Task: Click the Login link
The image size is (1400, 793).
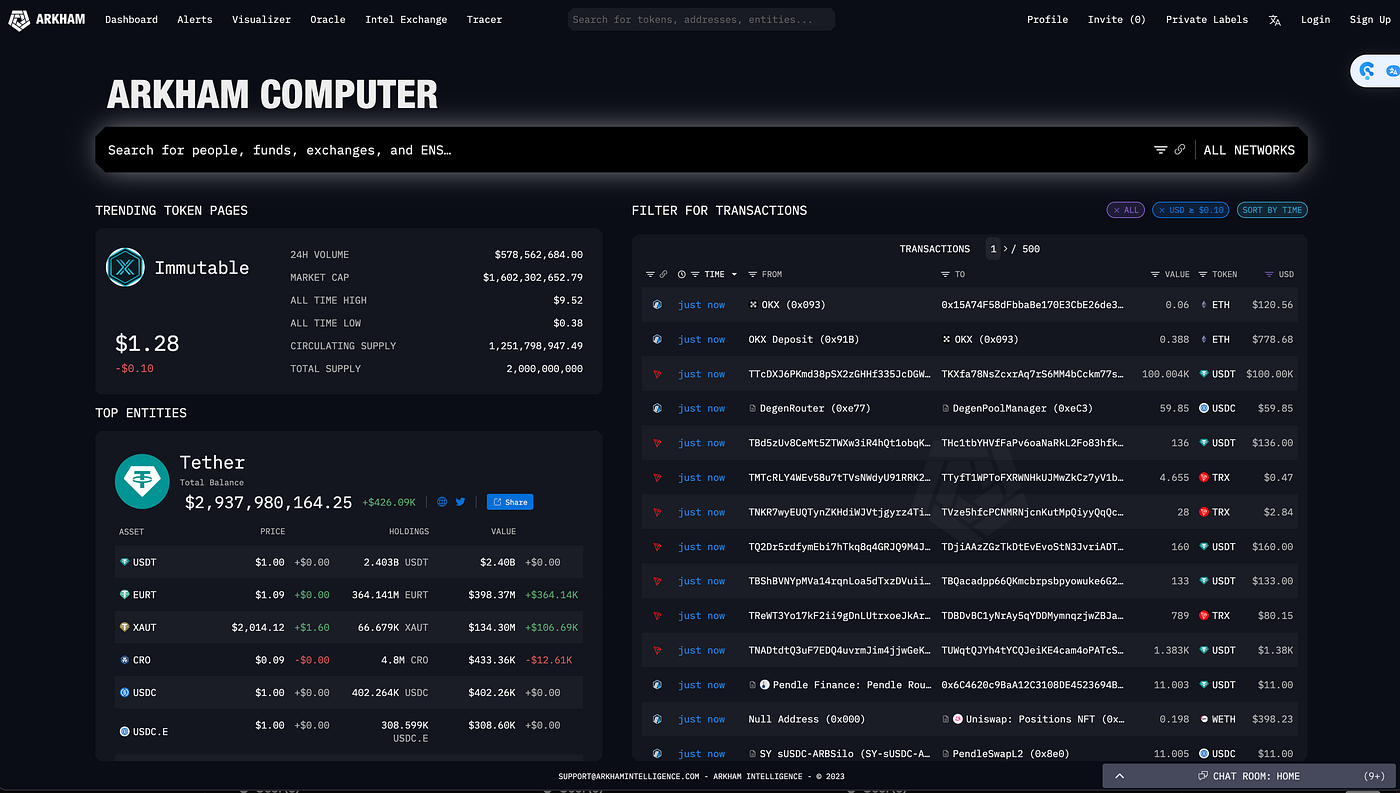Action: (1315, 20)
